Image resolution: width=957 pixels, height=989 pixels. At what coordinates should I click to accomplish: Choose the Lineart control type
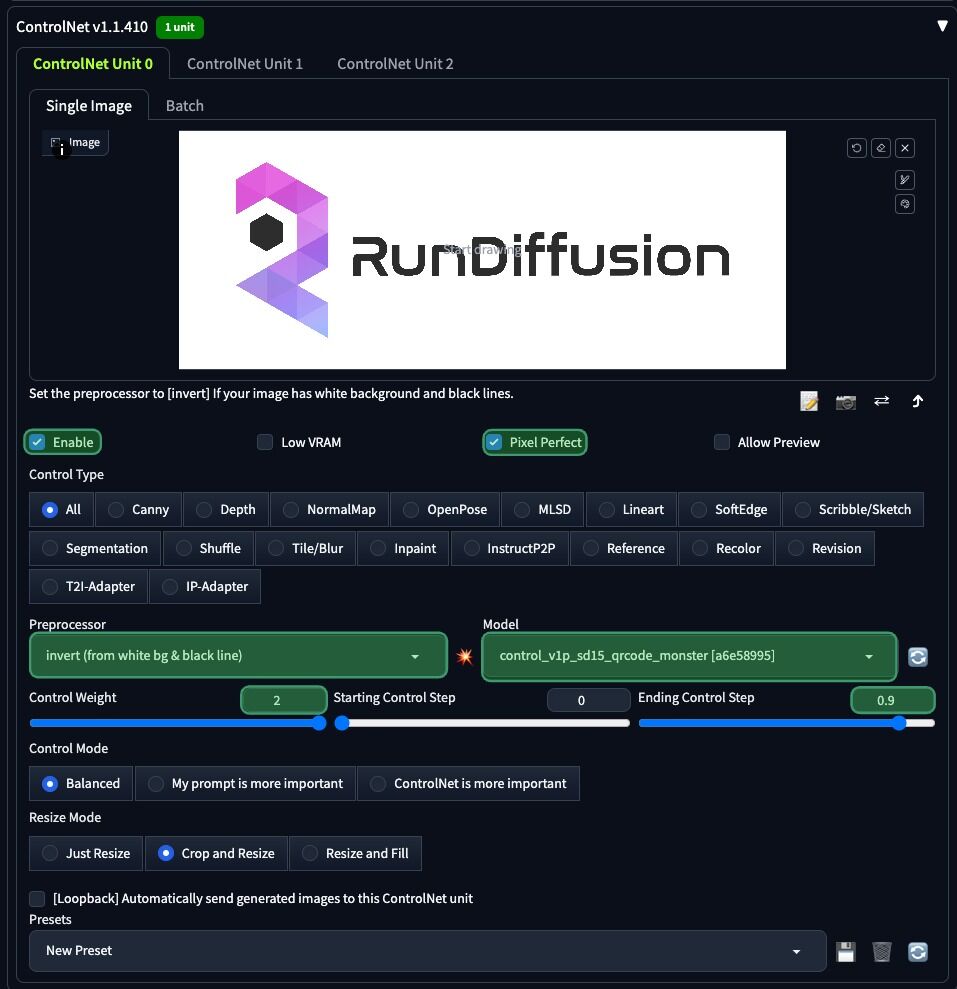(x=631, y=510)
